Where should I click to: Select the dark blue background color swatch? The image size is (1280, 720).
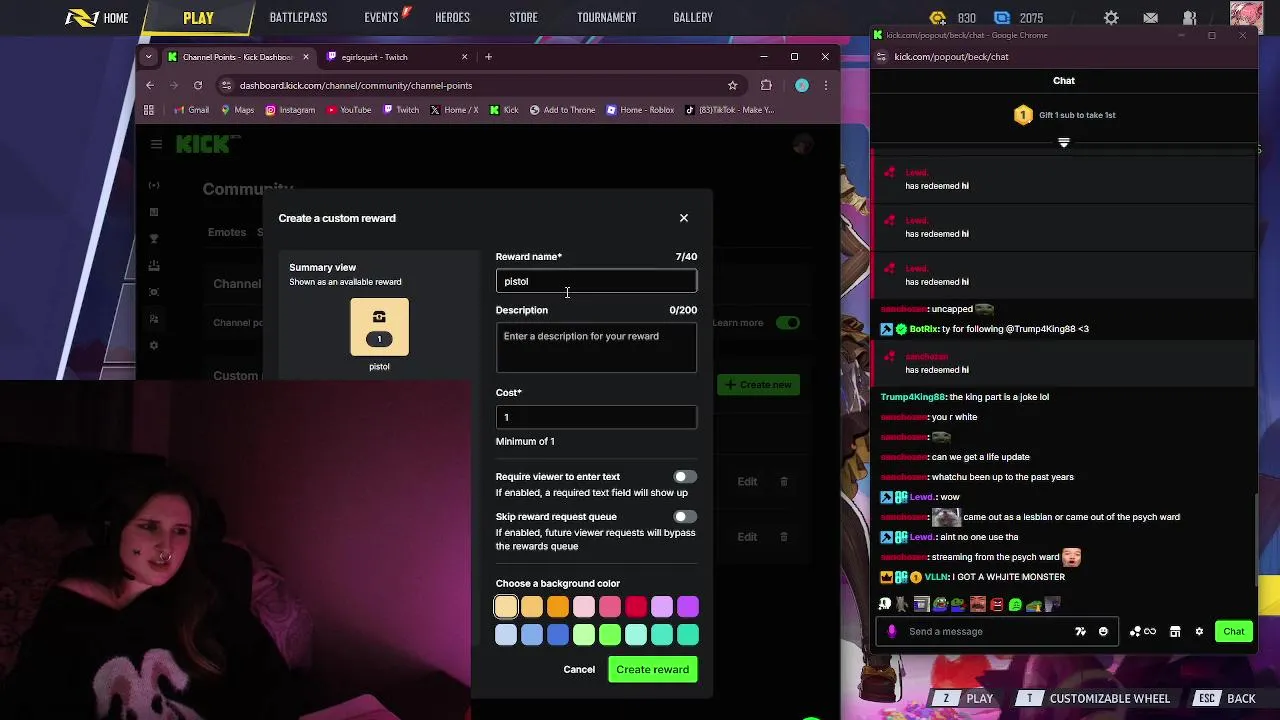[558, 635]
